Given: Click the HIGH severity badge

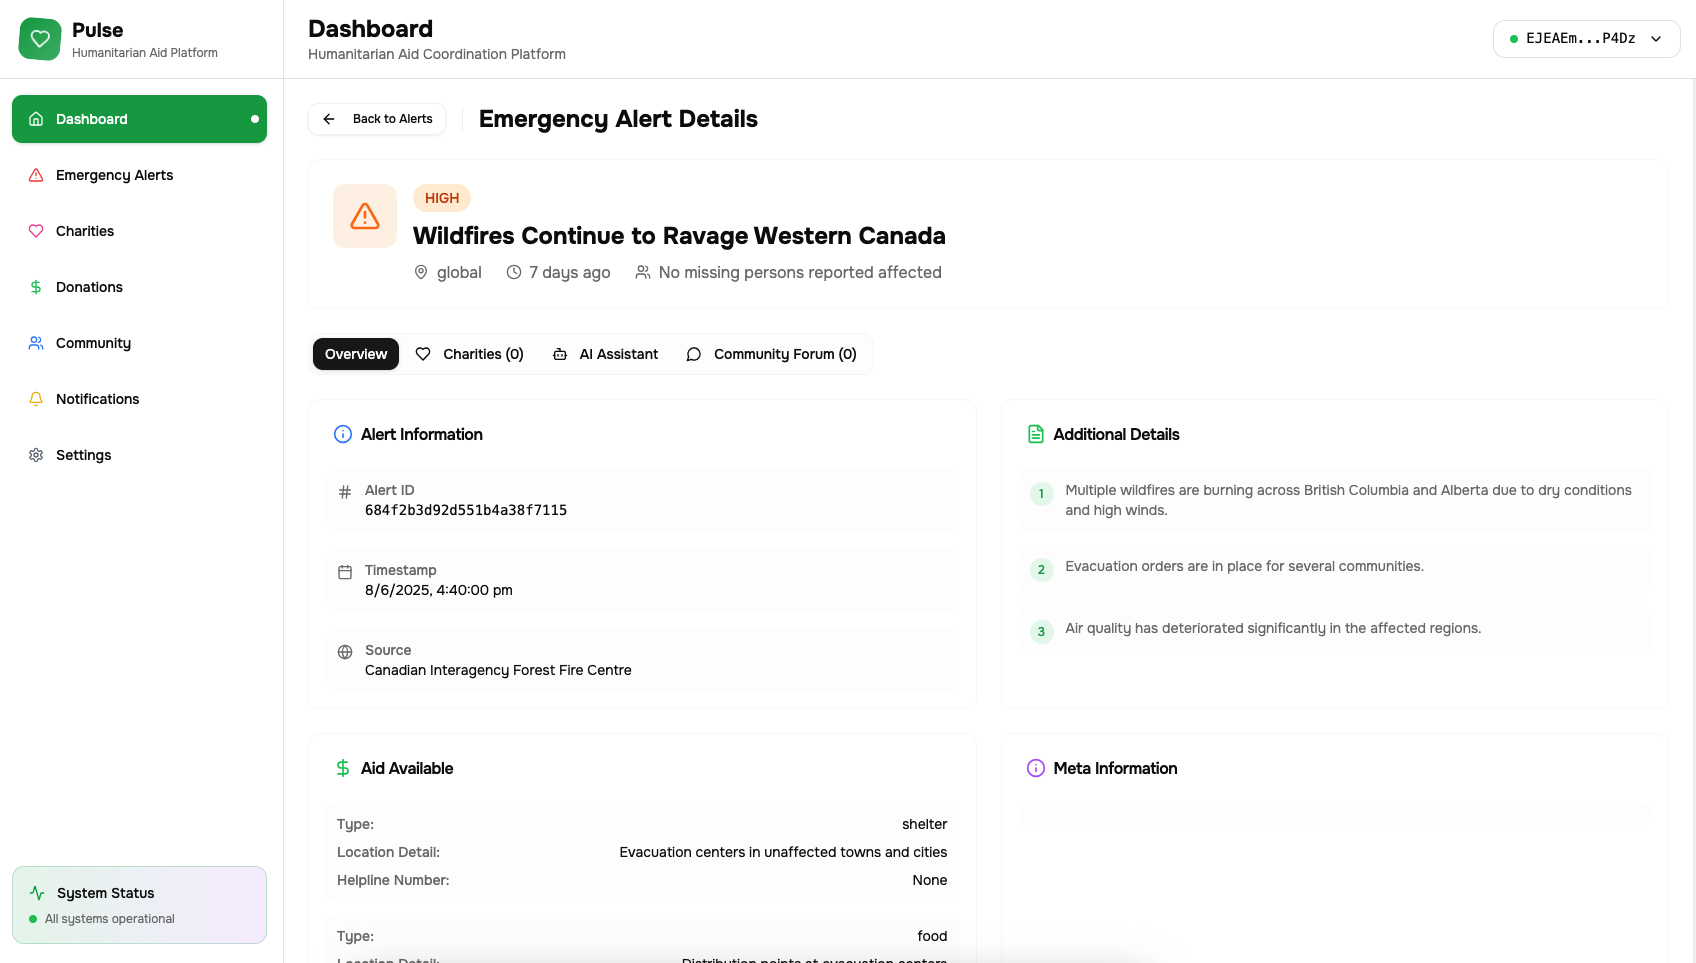Looking at the screenshot, I should coord(441,198).
